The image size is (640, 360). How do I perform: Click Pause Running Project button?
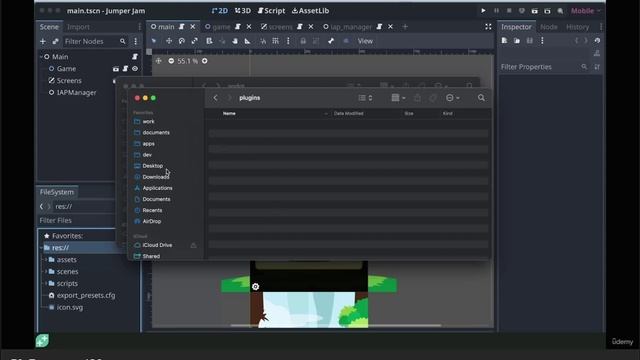[496, 11]
